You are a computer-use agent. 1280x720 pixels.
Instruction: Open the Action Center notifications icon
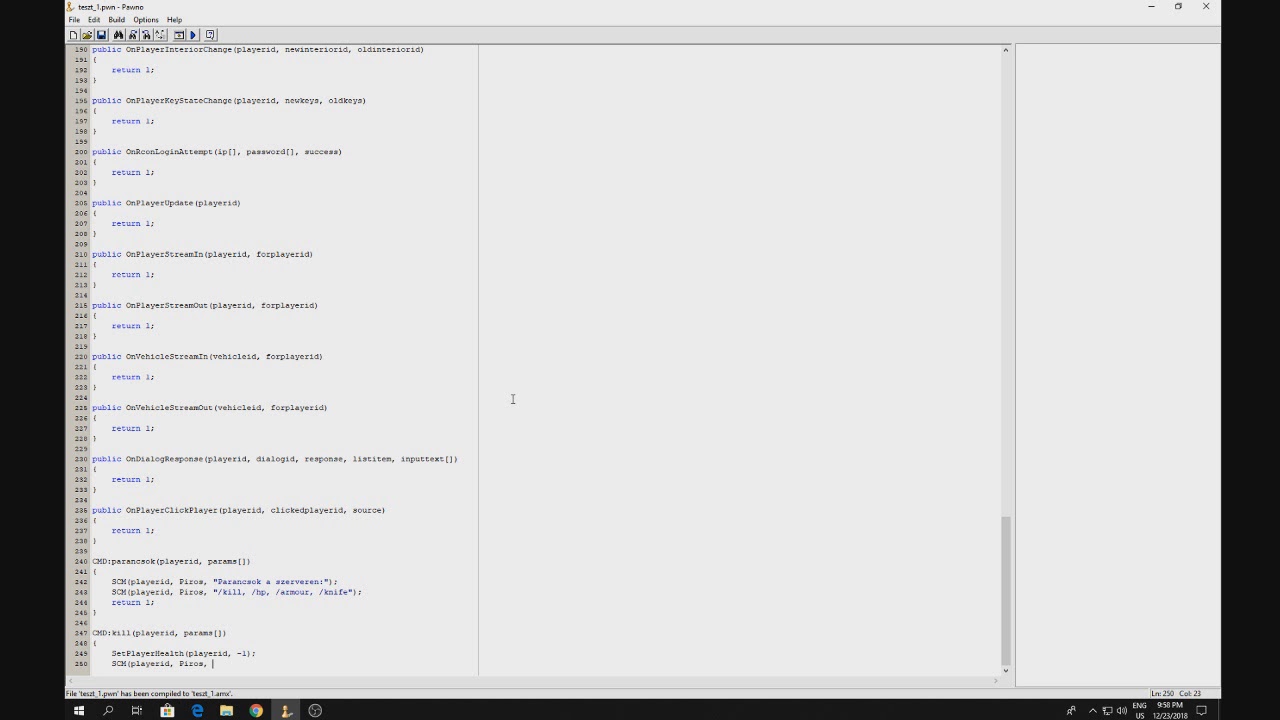1202,711
